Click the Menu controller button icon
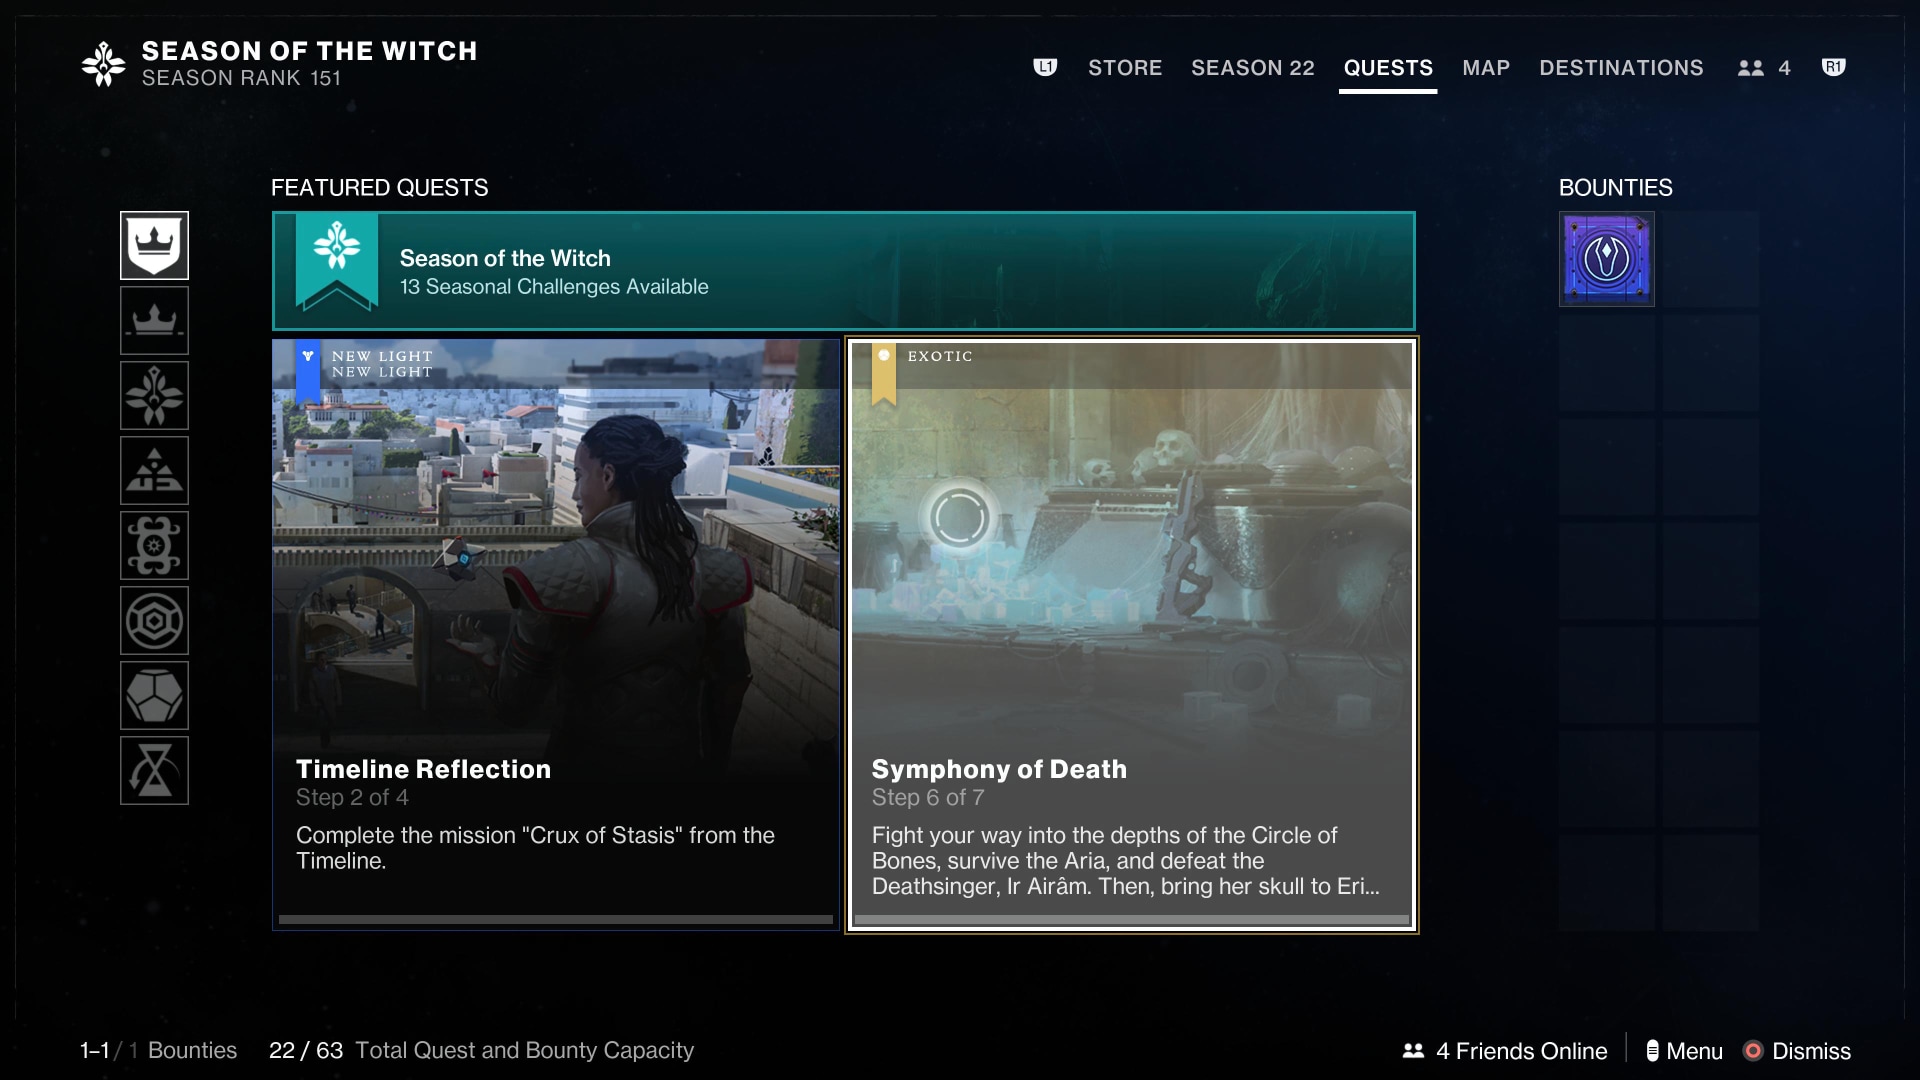The image size is (1920, 1080). [1652, 1051]
